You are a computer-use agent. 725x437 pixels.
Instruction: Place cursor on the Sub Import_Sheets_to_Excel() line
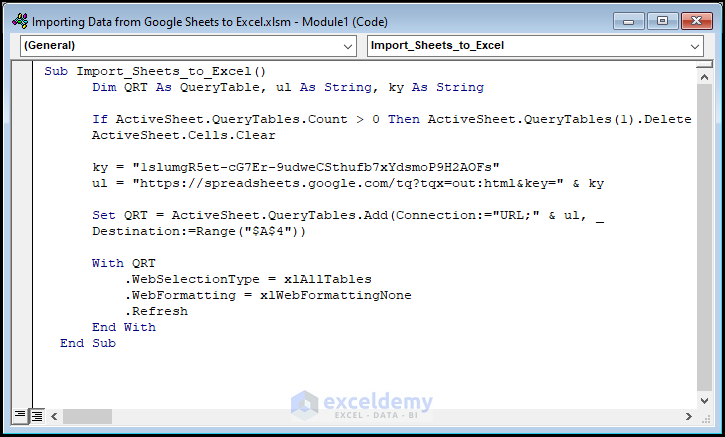[x=155, y=72]
